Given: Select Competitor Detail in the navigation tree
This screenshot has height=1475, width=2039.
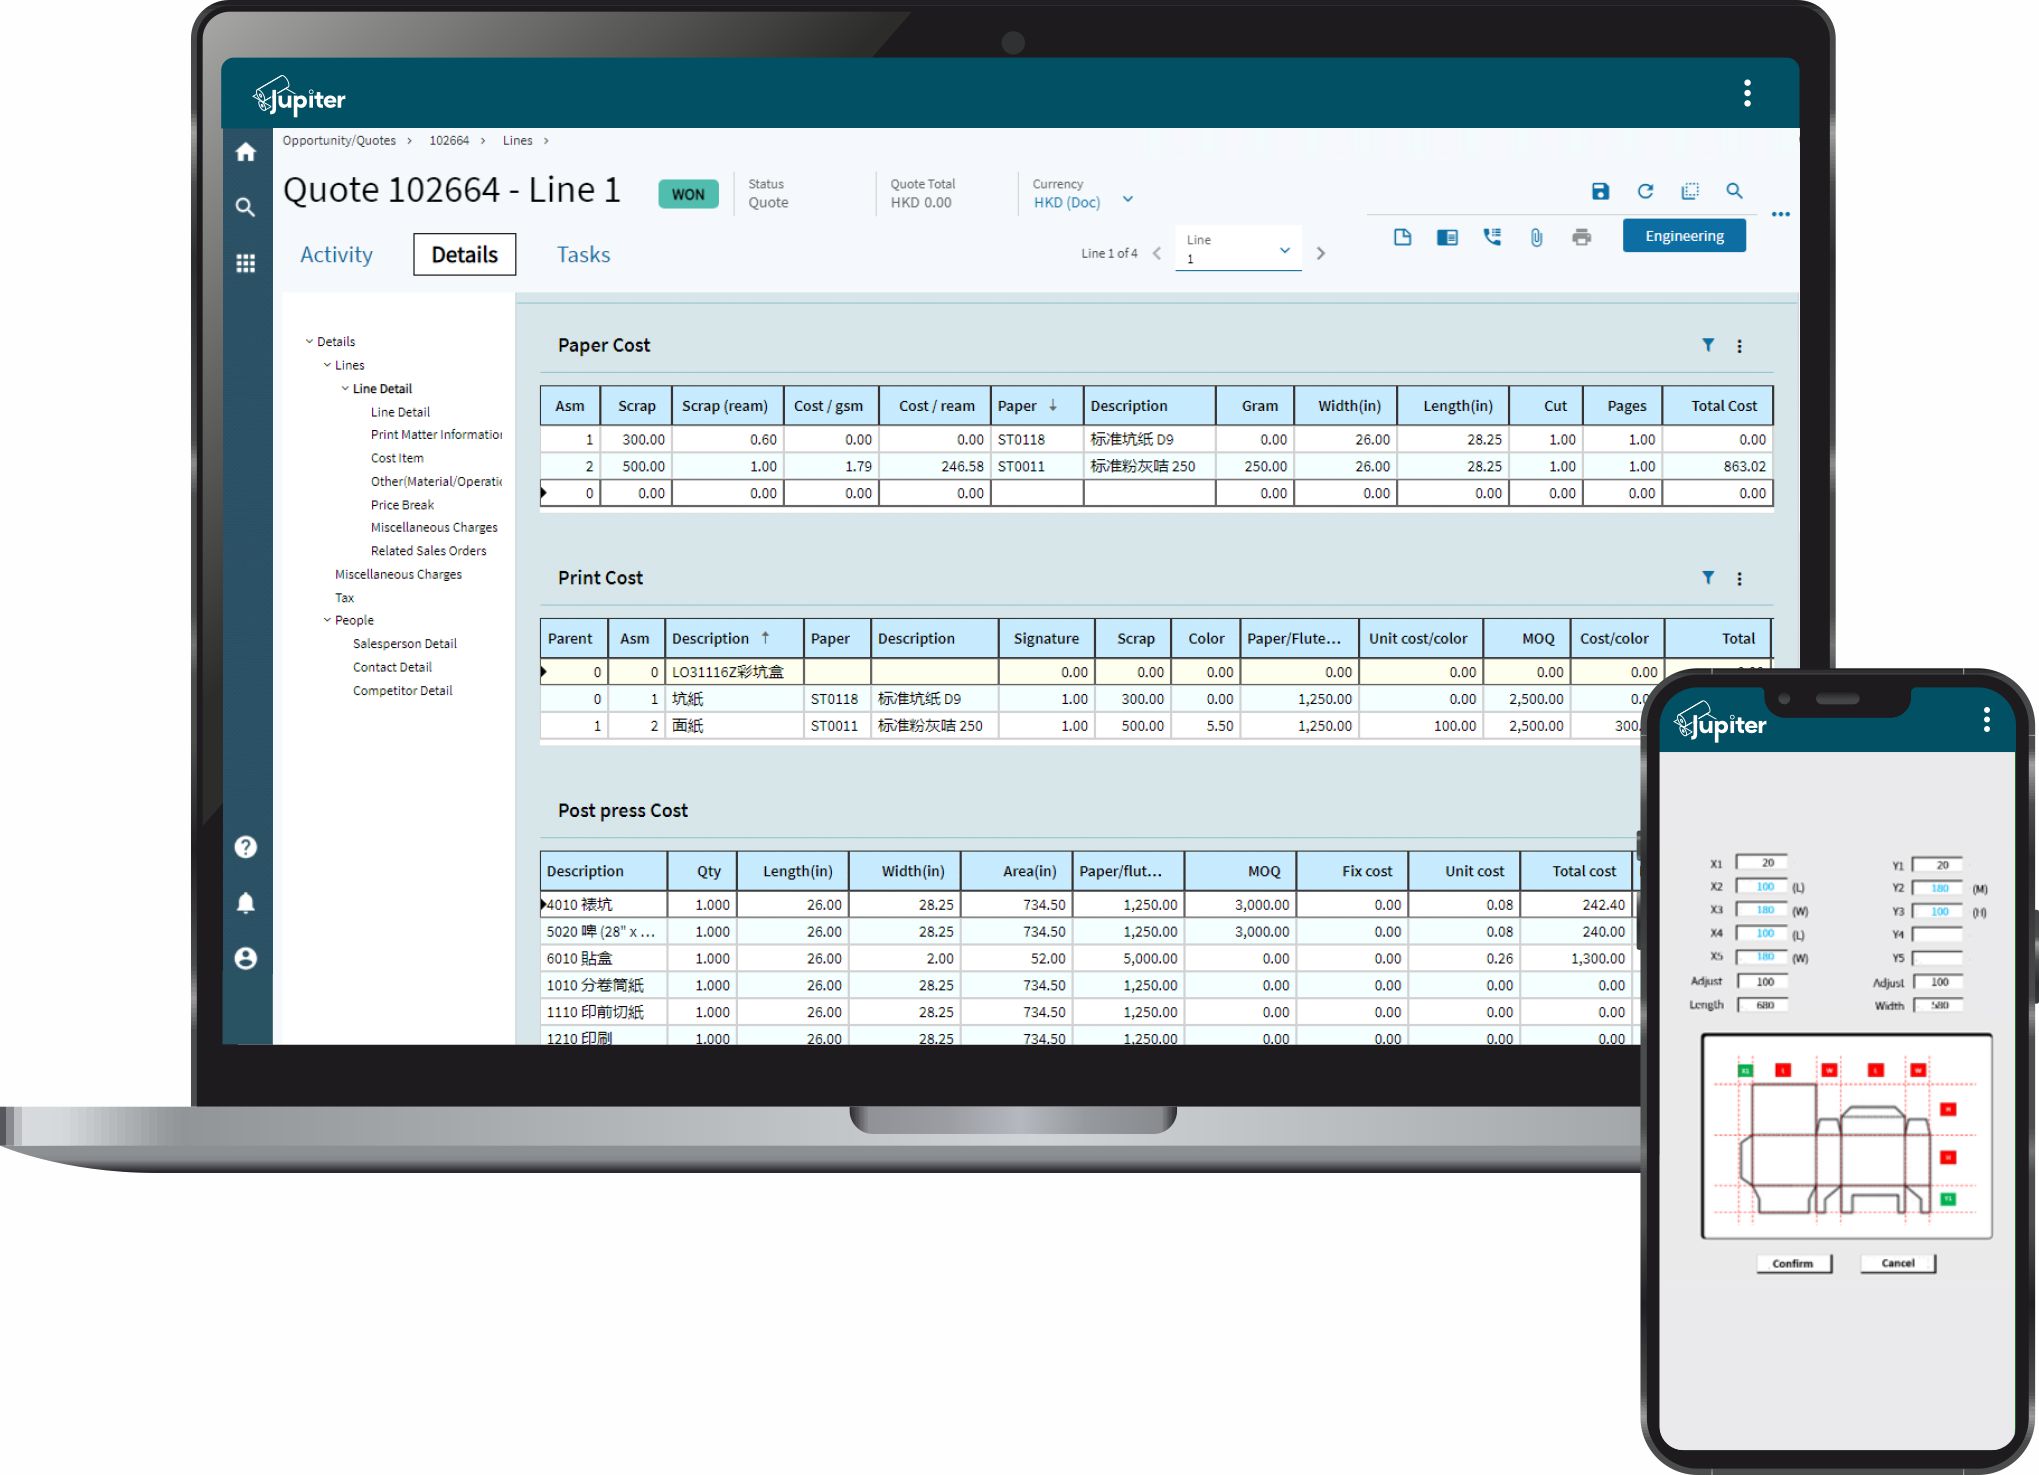Looking at the screenshot, I should click(402, 690).
